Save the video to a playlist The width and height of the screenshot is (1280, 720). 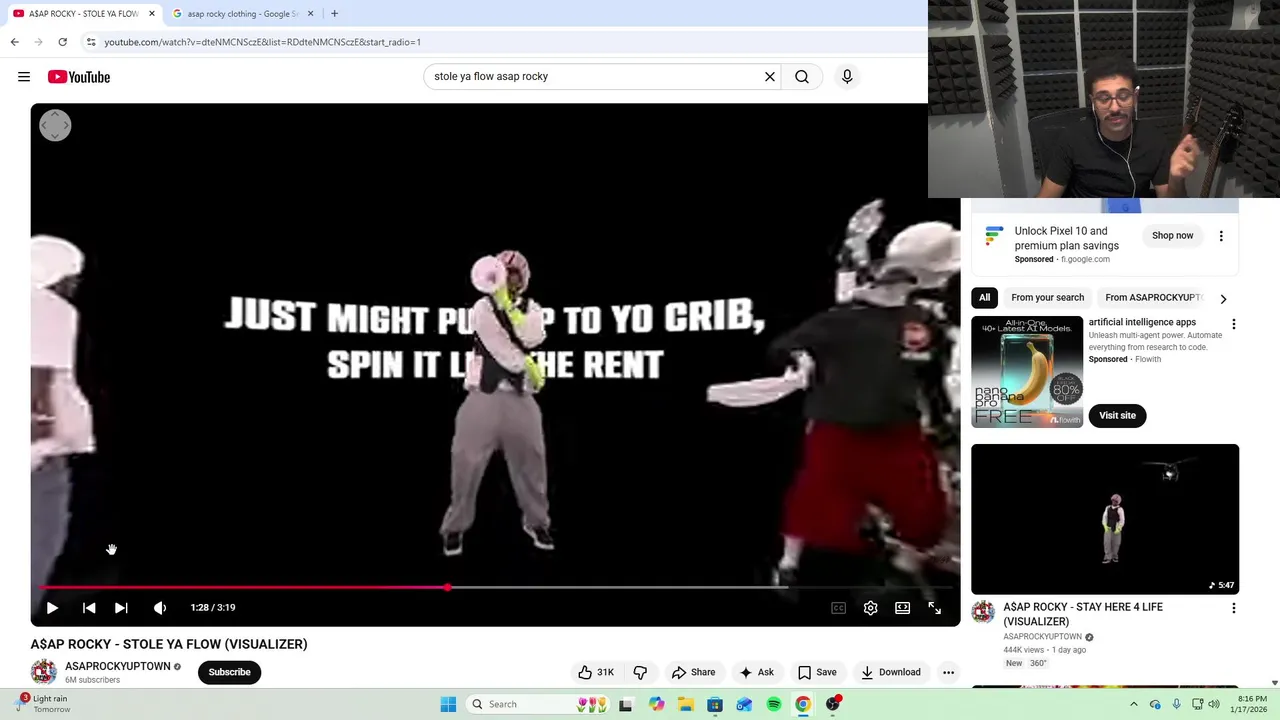[817, 672]
